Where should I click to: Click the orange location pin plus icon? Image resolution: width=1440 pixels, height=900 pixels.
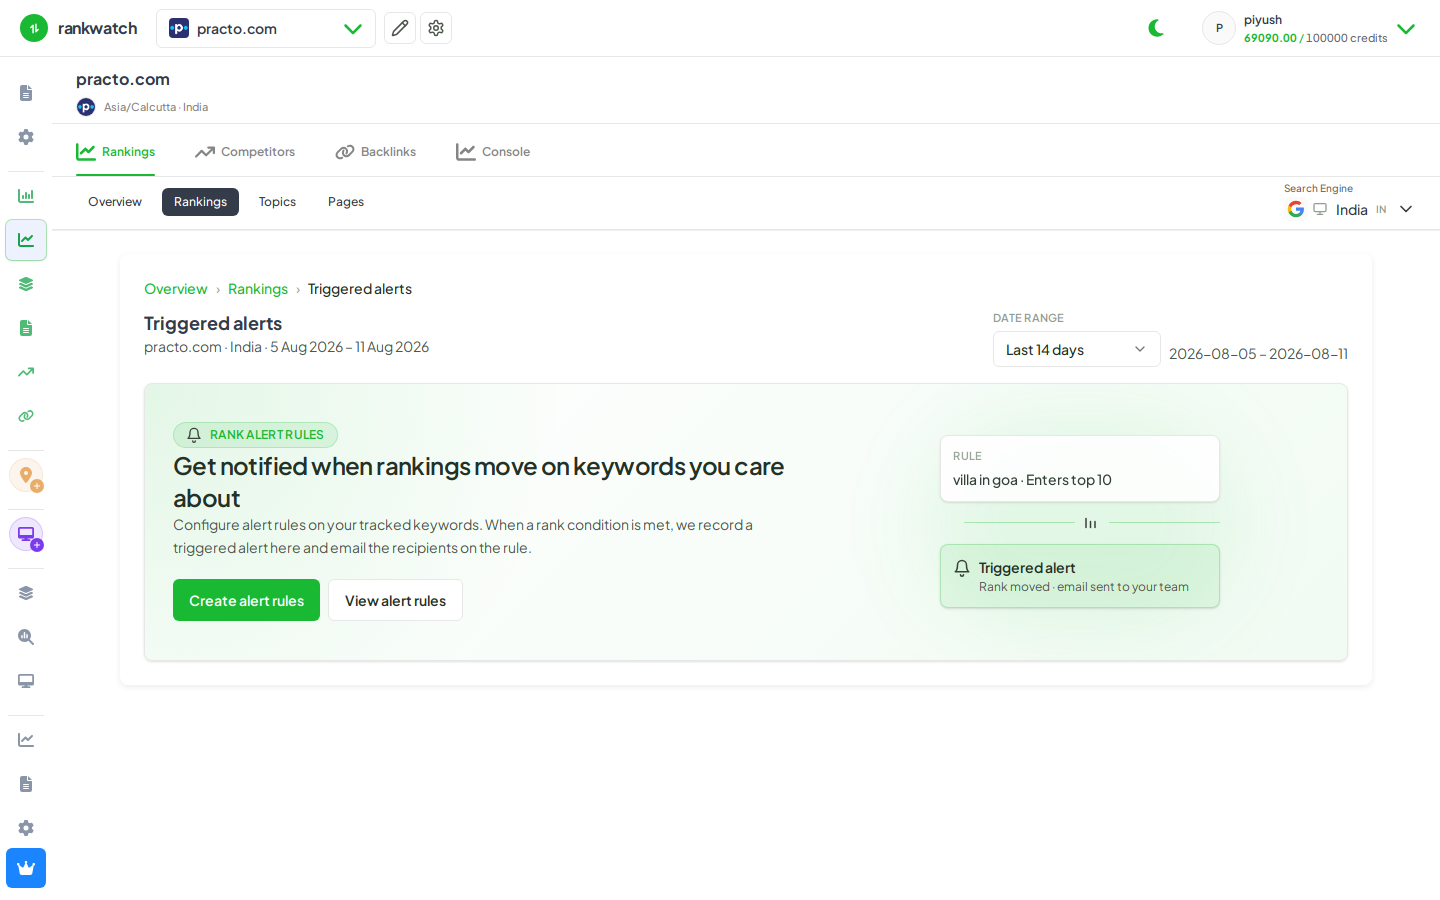[x=26, y=475]
